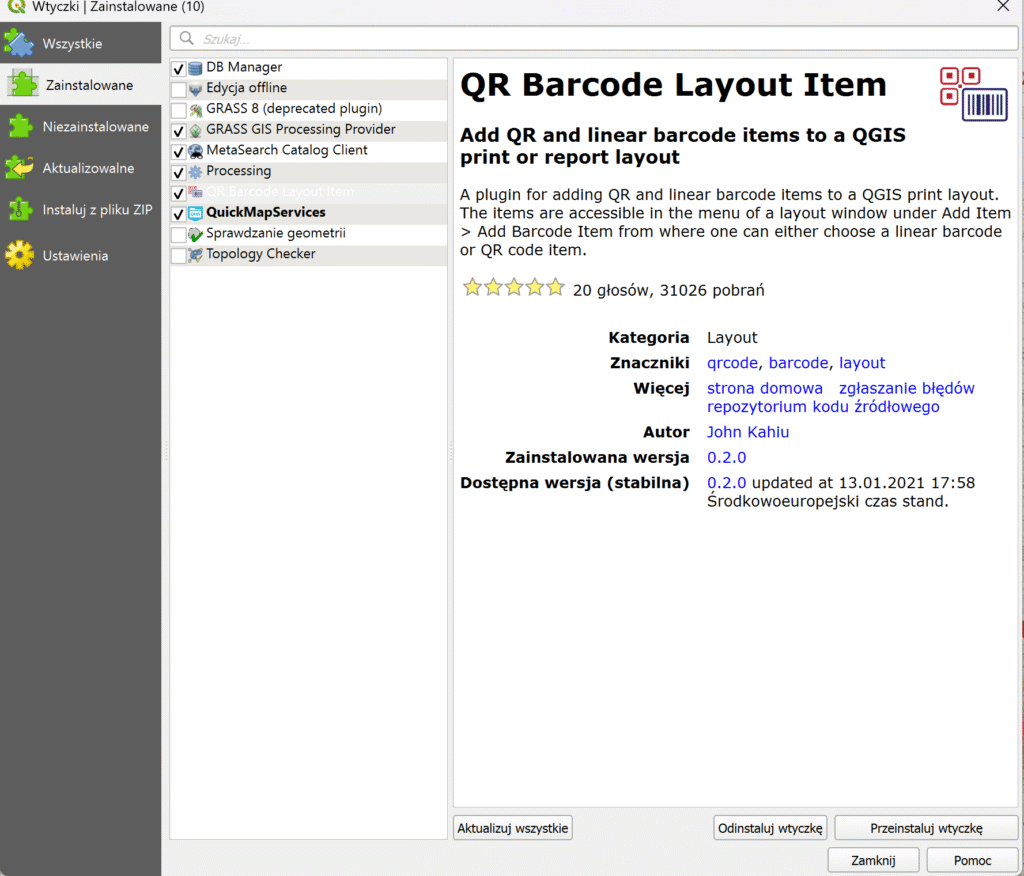The width and height of the screenshot is (1024, 876).
Task: Click the MetaSearch Catalog Client icon
Action: pos(196,151)
